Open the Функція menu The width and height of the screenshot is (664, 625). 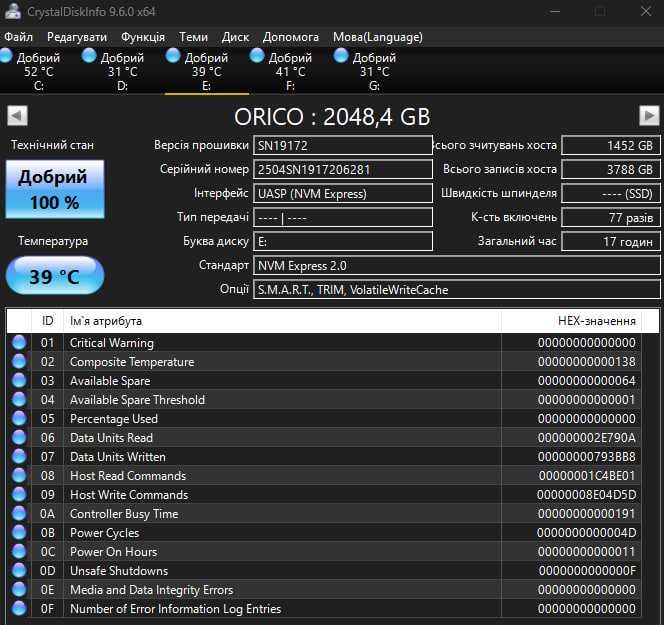(143, 37)
